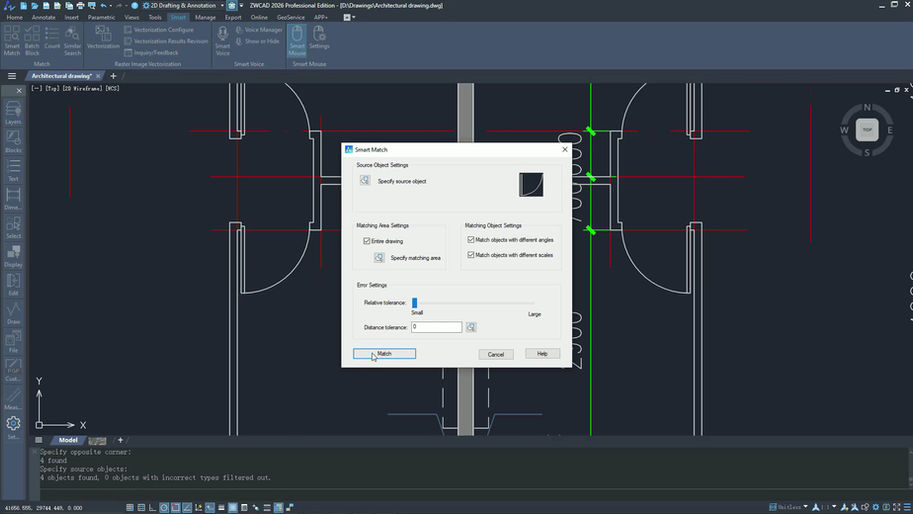This screenshot has height=514, width=913.
Task: Add a new layout with plus button
Action: (x=121, y=440)
